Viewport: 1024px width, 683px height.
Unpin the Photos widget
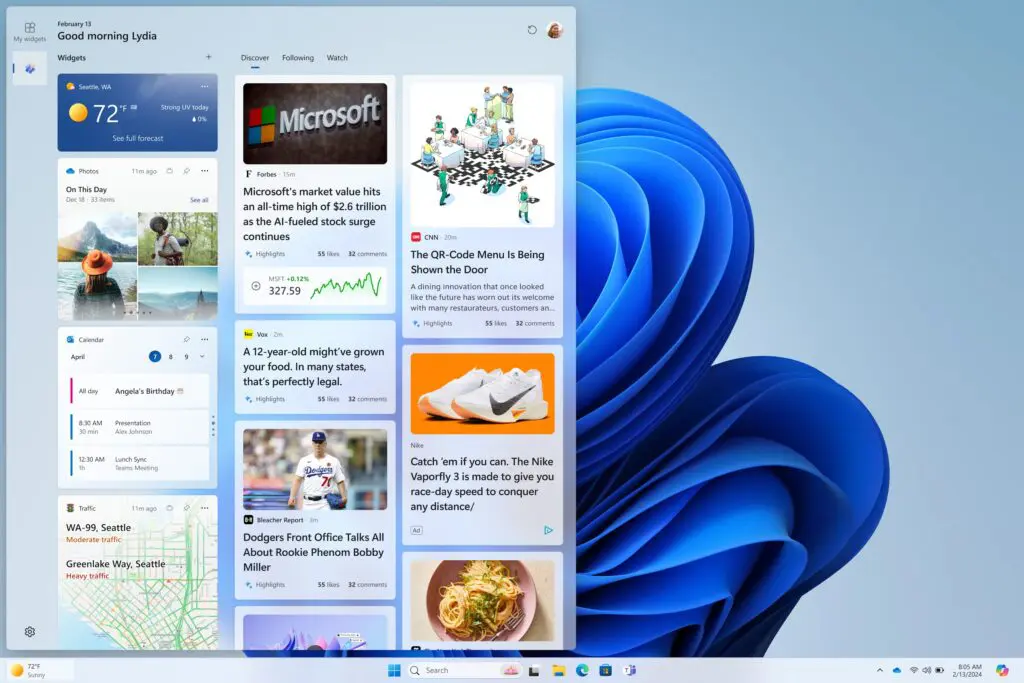186,171
